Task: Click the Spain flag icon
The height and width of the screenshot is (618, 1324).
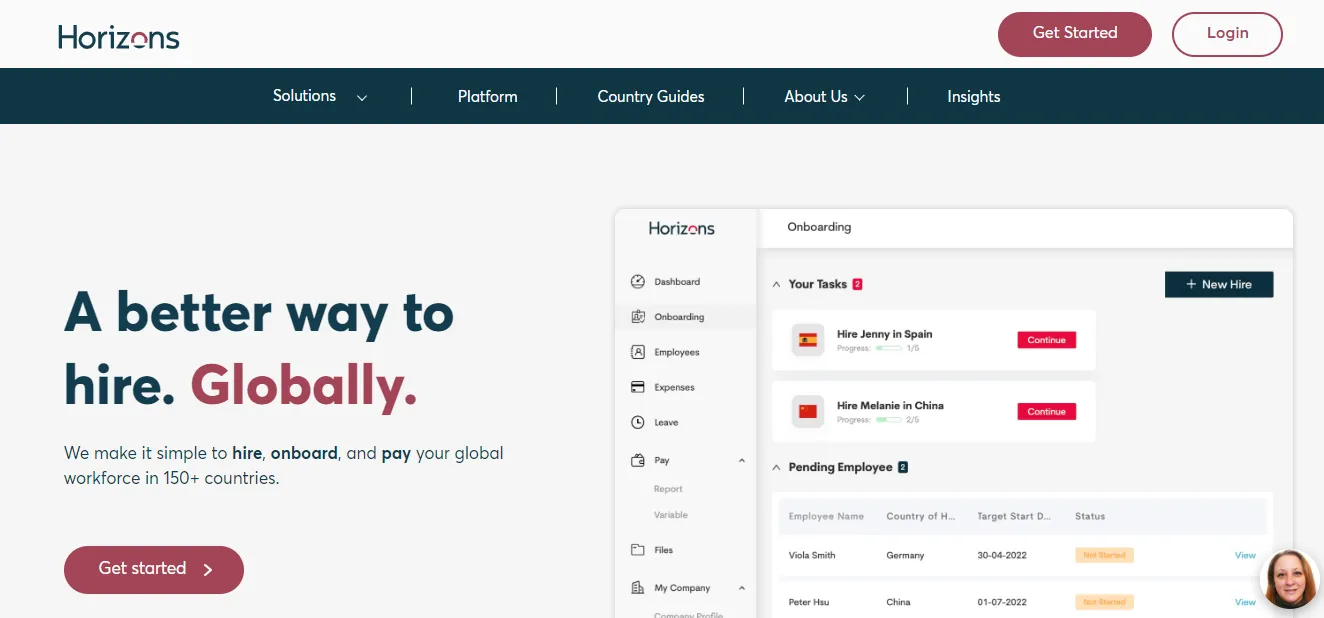Action: pos(808,340)
